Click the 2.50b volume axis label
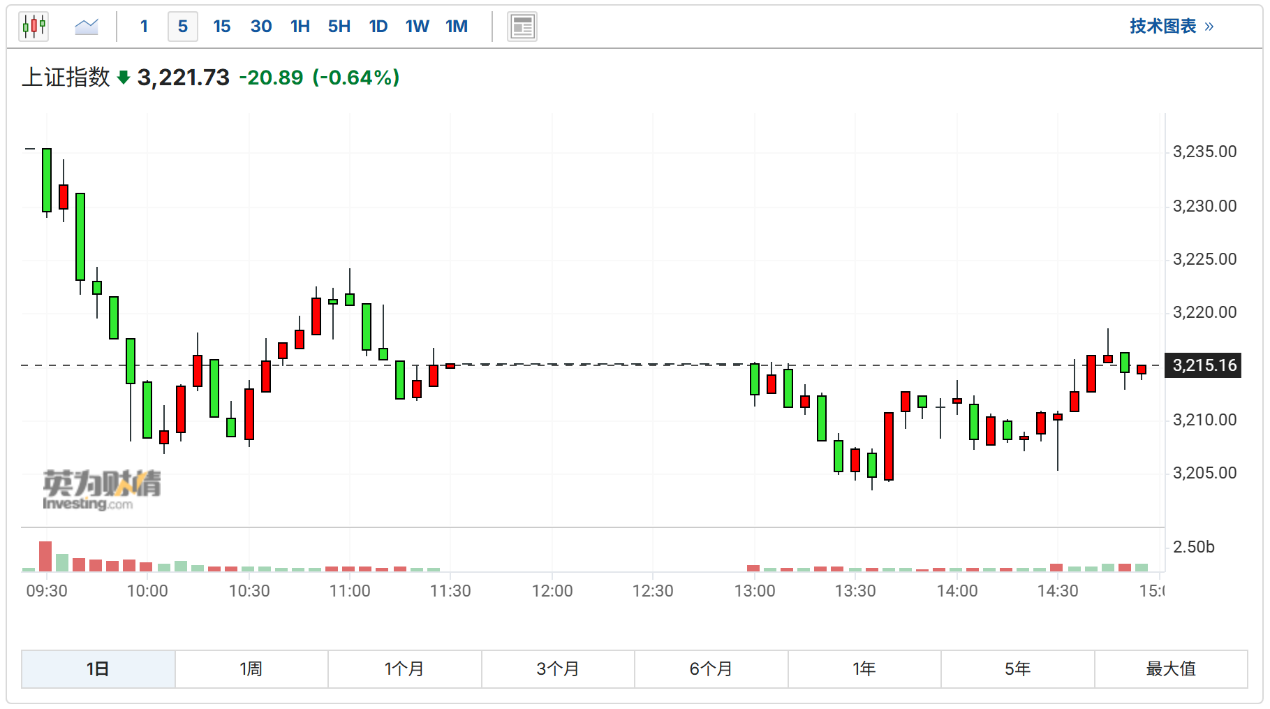The height and width of the screenshot is (709, 1270). (1194, 547)
